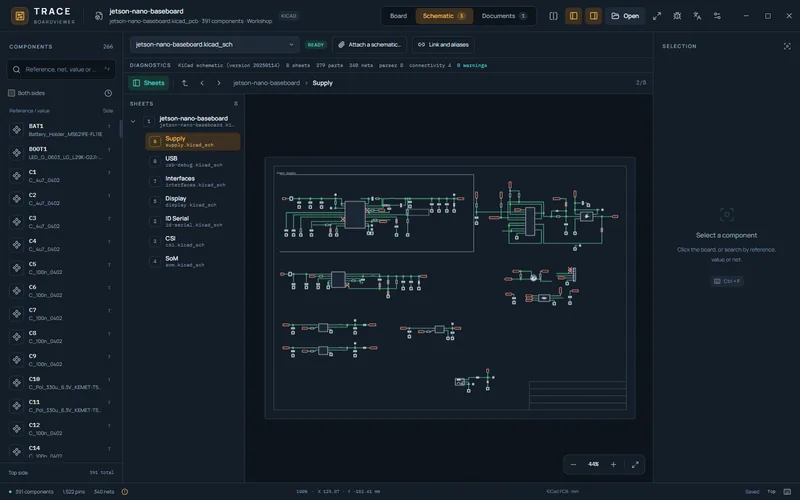Click the Open file button

625,16
